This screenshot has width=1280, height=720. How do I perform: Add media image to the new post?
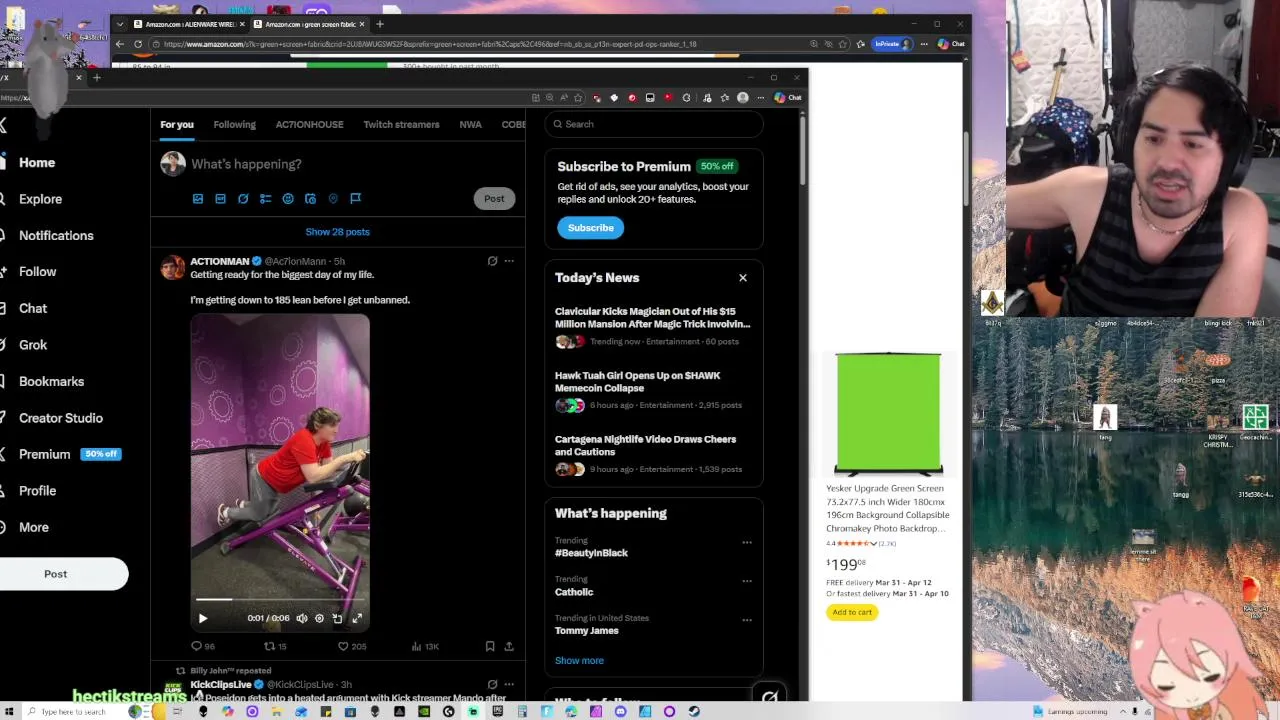tap(198, 199)
